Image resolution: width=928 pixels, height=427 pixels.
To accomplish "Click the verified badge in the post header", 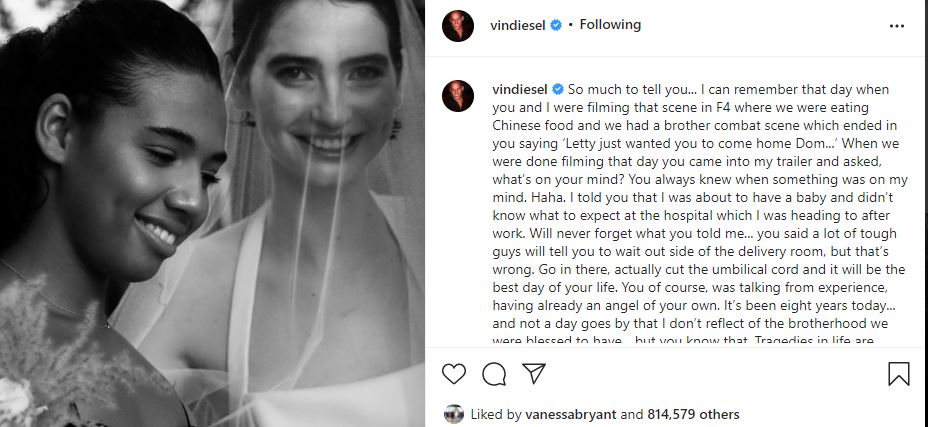I will (x=556, y=25).
